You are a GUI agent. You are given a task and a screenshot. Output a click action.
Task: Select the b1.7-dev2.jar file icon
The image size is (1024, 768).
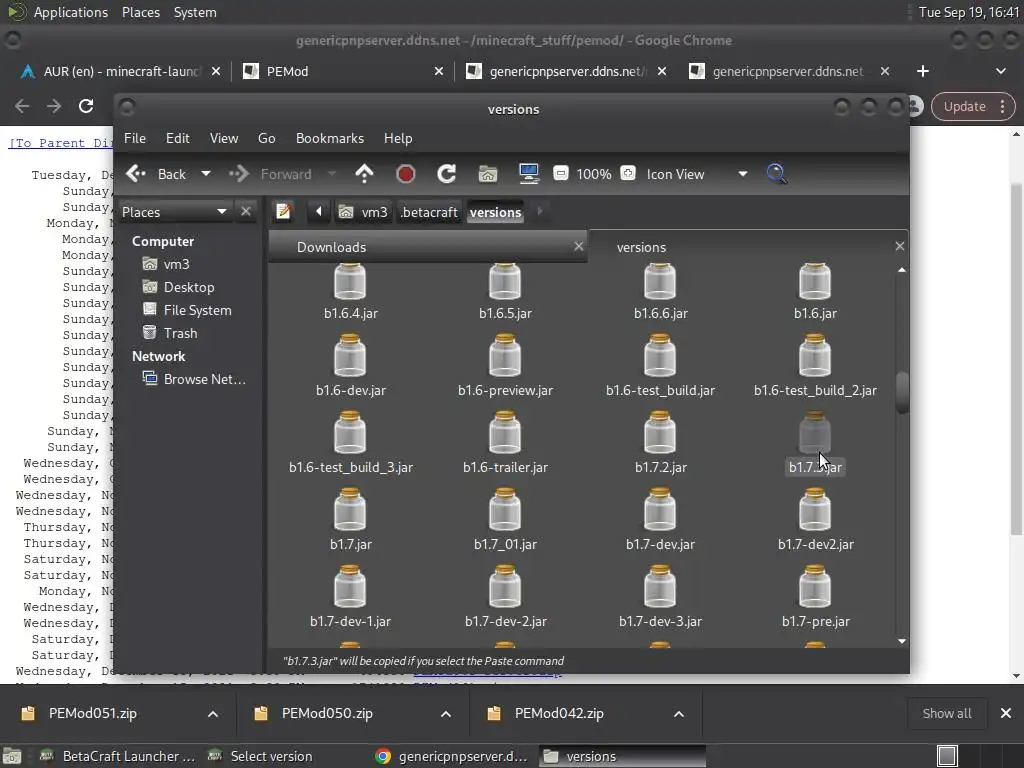[815, 511]
